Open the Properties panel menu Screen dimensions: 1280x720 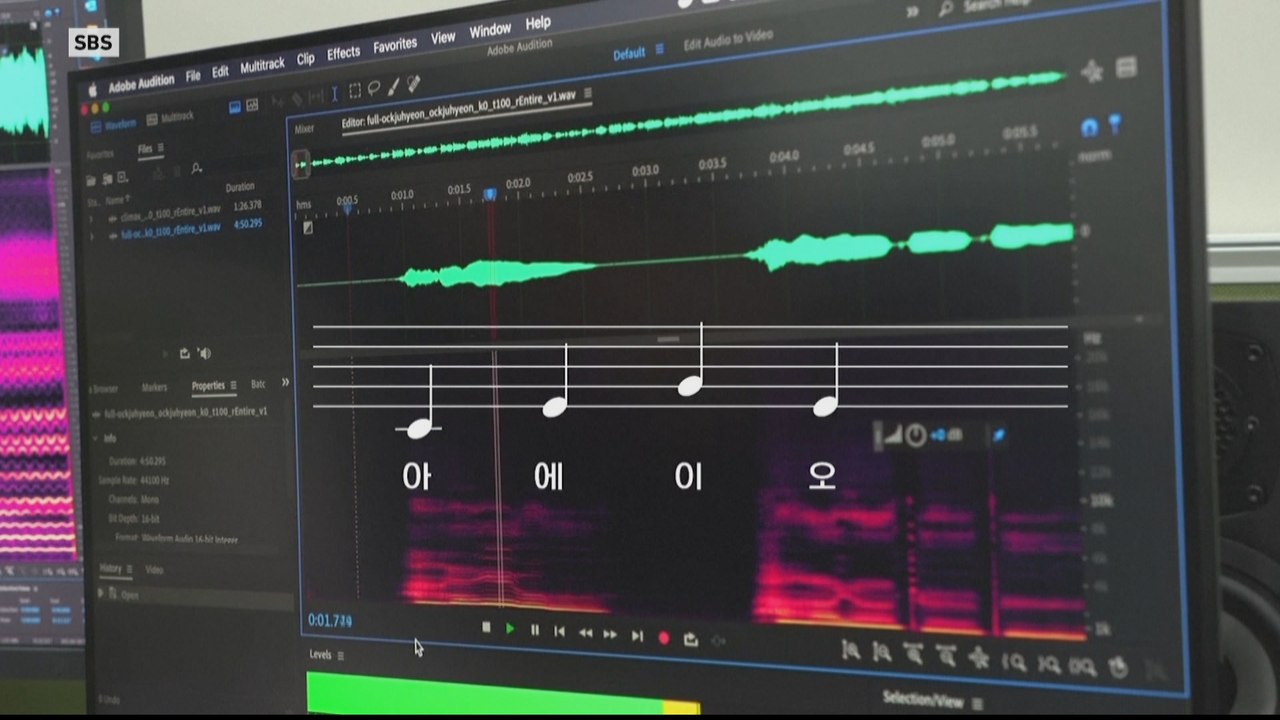pyautogui.click(x=234, y=385)
